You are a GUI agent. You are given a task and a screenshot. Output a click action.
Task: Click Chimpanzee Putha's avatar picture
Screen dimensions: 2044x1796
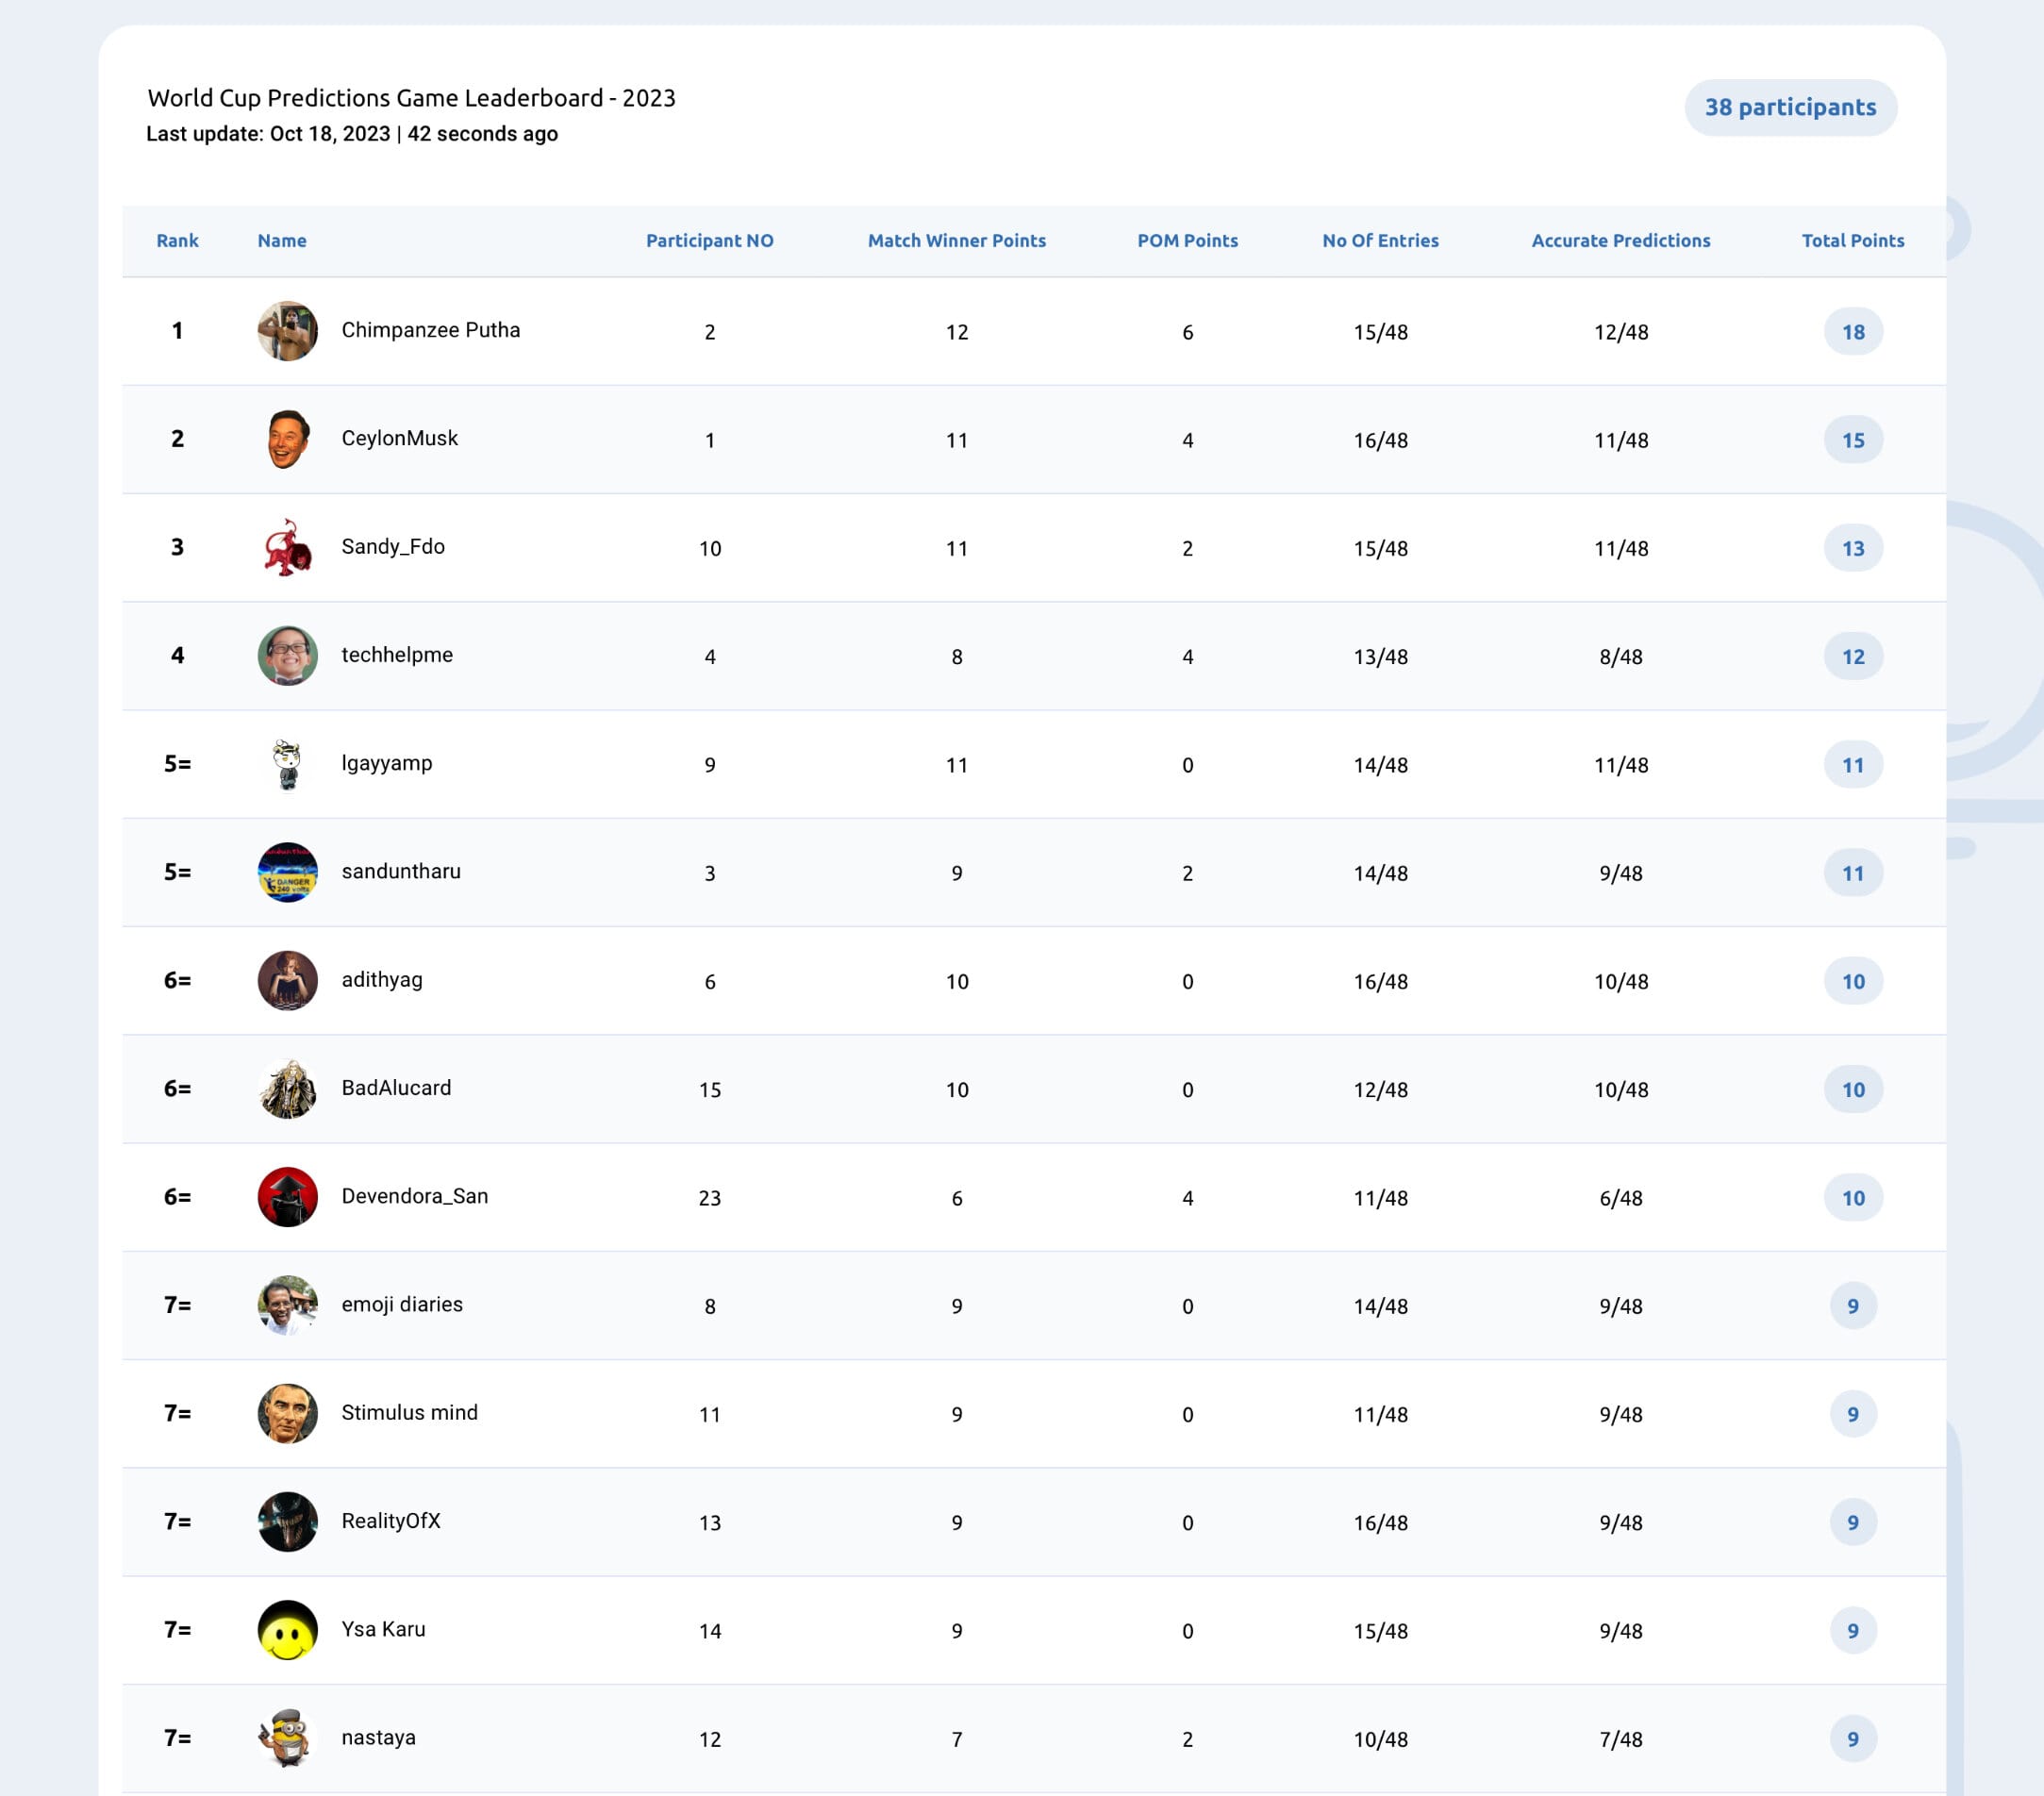pos(287,331)
